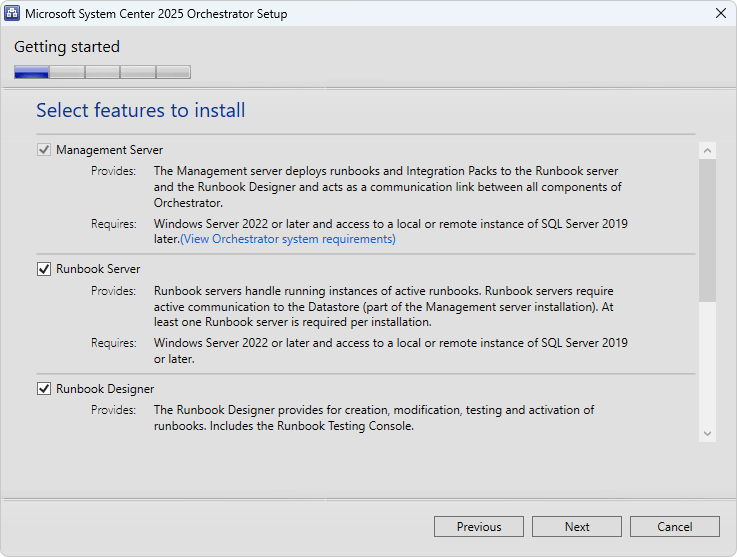Image resolution: width=737 pixels, height=557 pixels.
Task: Open View Orchestrator system requirements link
Action: pyautogui.click(x=288, y=239)
